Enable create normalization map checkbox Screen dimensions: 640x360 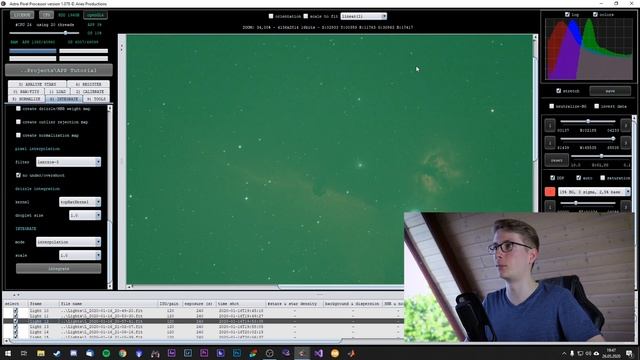[x=18, y=135]
